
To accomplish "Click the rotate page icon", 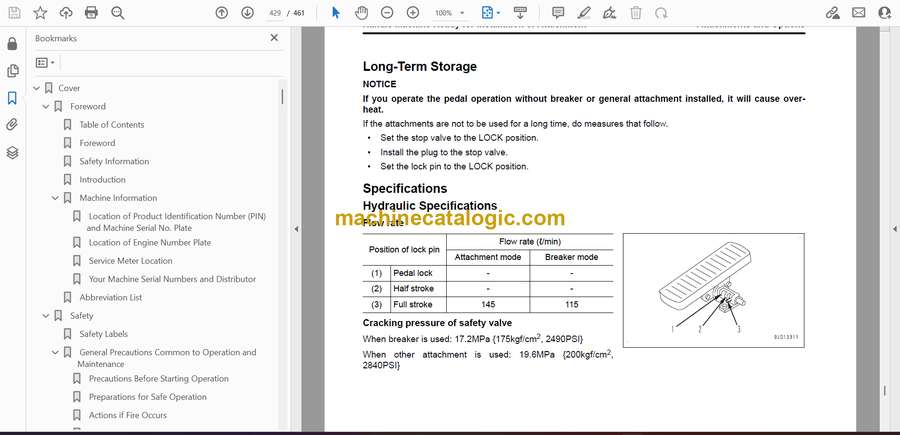I will pyautogui.click(x=661, y=13).
